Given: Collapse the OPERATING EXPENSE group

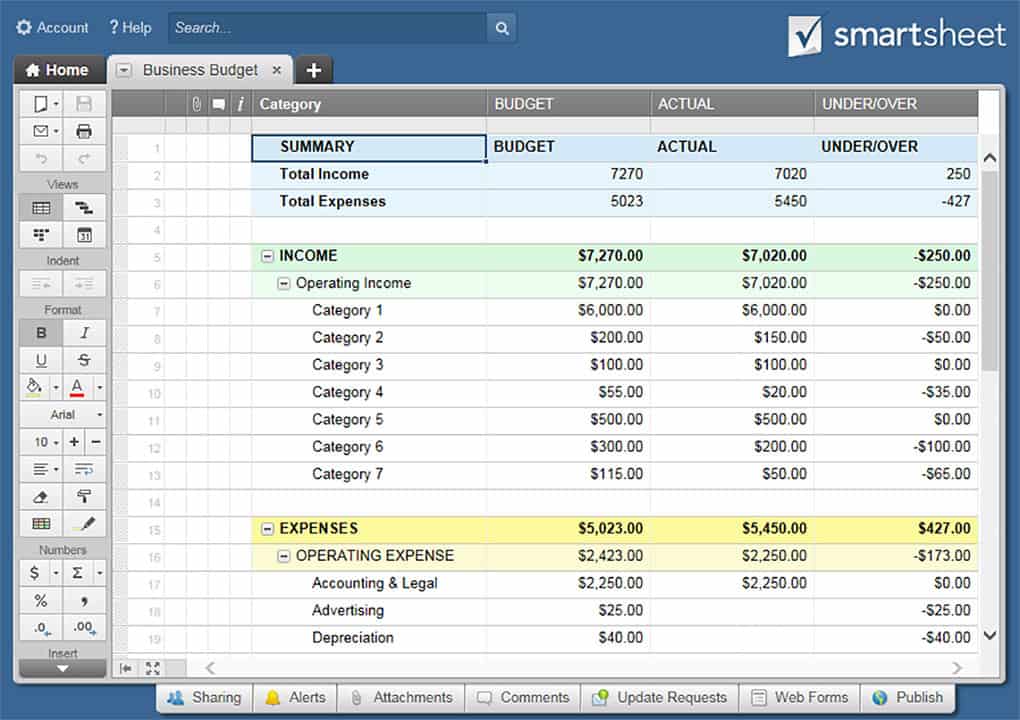Looking at the screenshot, I should click(284, 556).
